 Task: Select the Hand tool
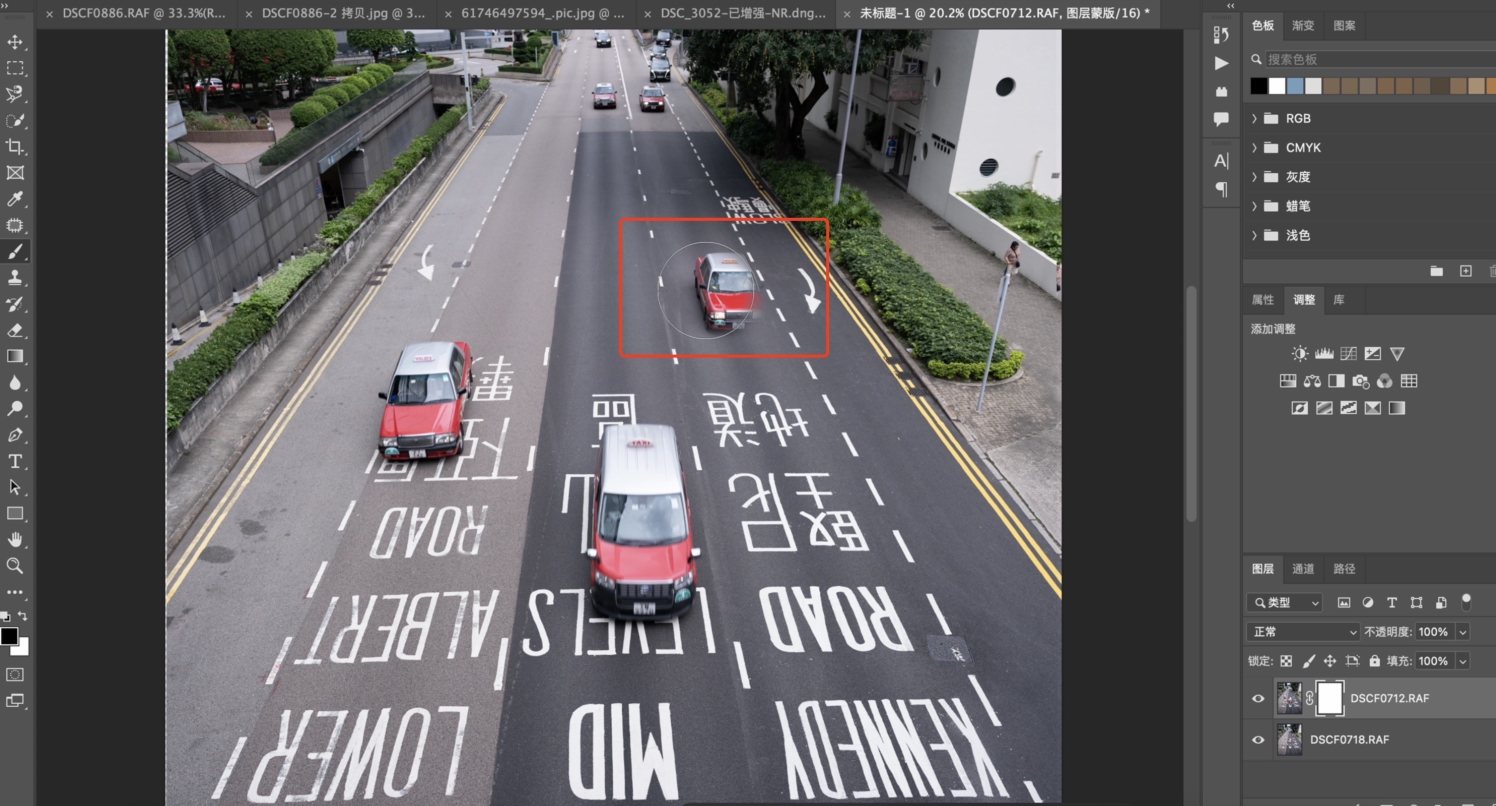click(x=15, y=540)
